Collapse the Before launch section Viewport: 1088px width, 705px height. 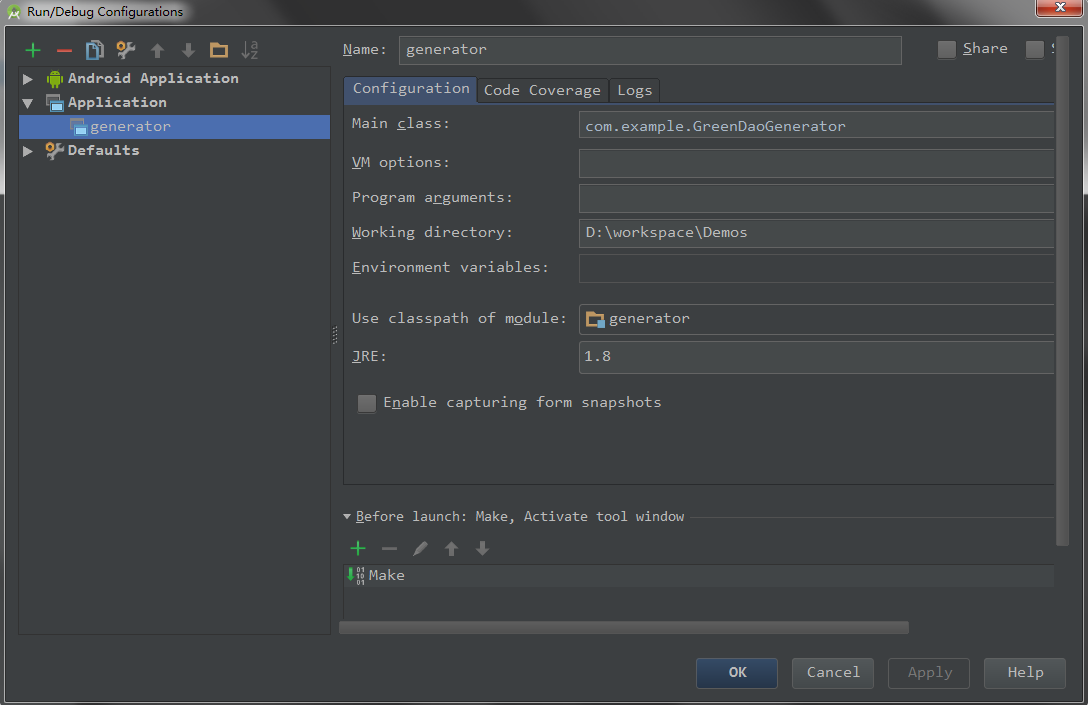(347, 517)
